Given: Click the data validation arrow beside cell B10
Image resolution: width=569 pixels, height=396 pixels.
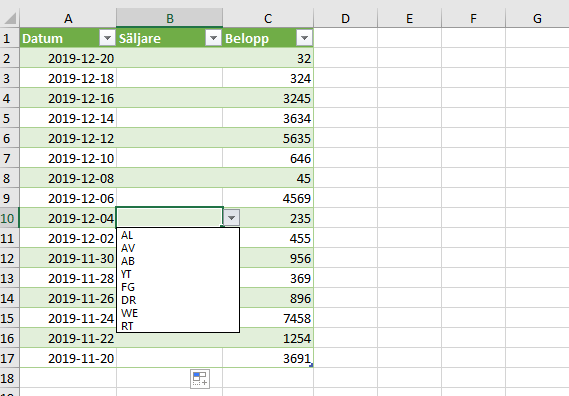Looking at the screenshot, I should pos(232,218).
